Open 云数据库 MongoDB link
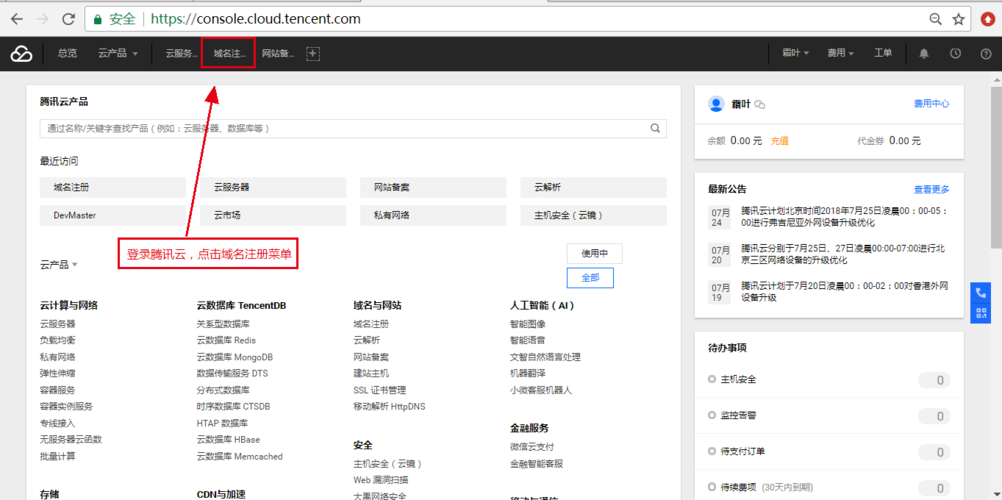This screenshot has width=1002, height=500. click(235, 357)
